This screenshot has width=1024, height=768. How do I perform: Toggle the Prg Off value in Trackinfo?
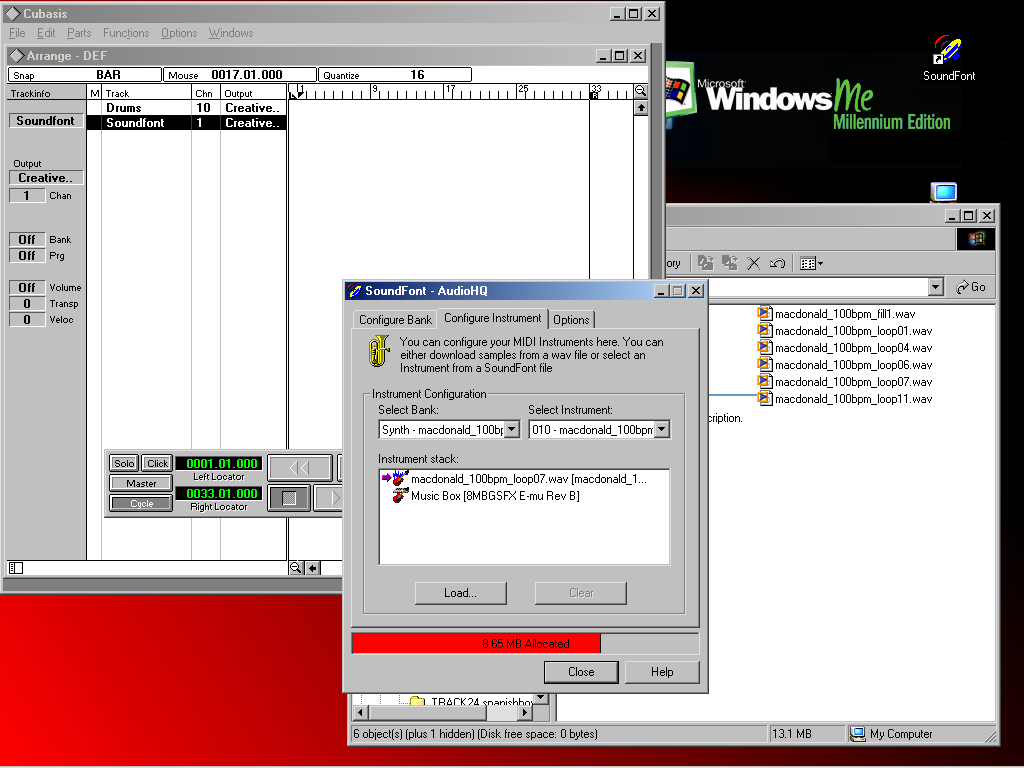(27, 255)
